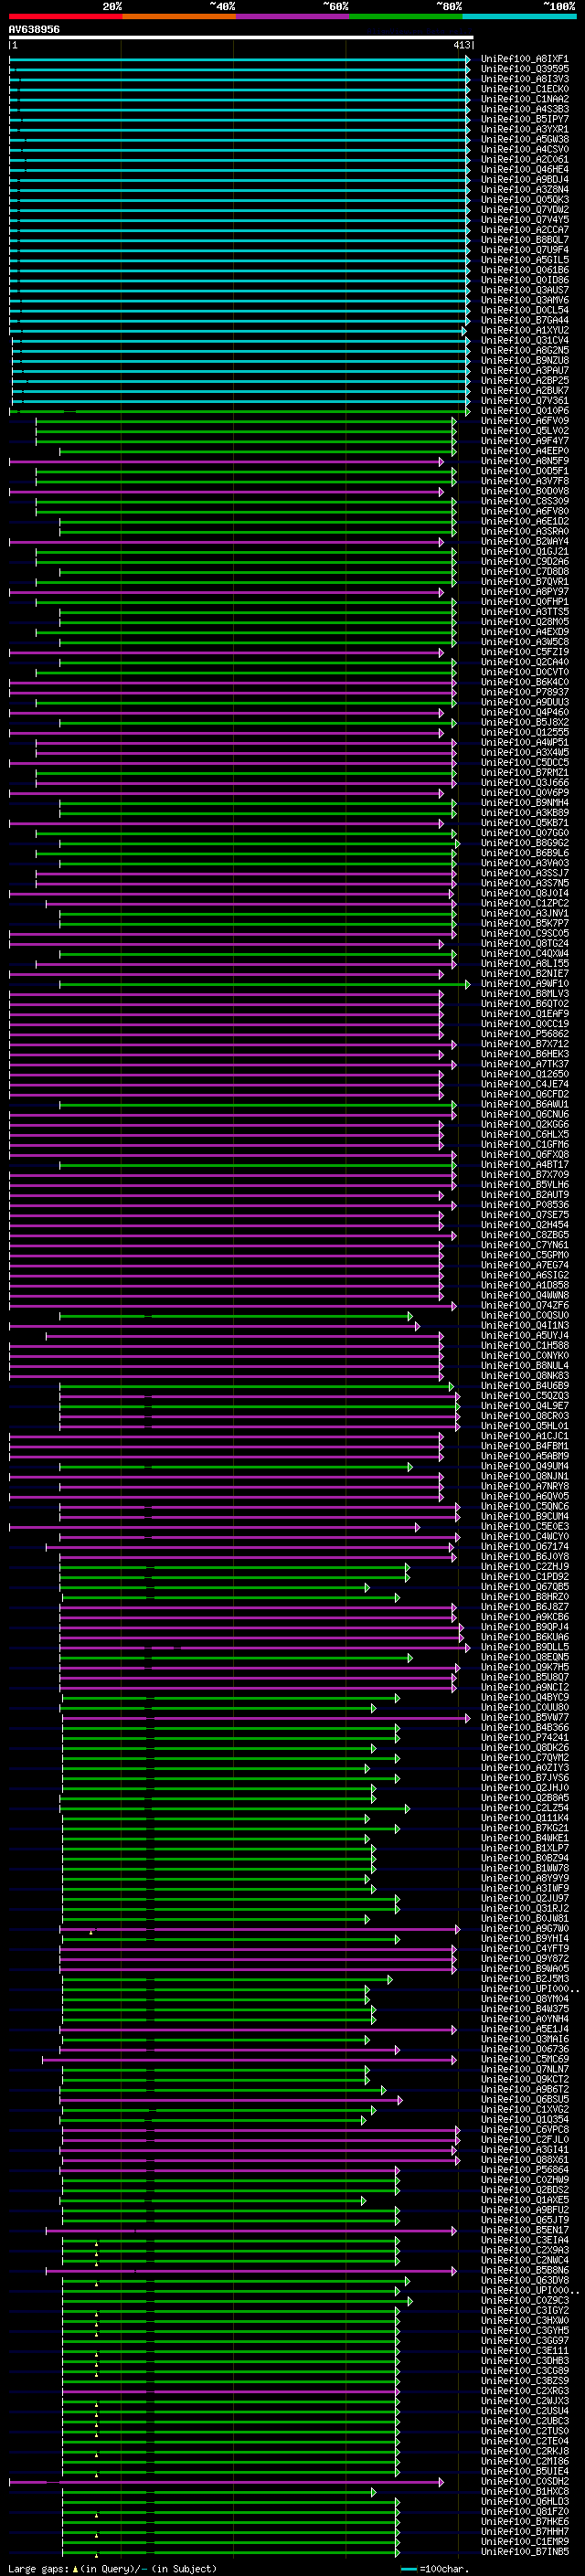Screen dimensions: 585x2576
Task: Click the green alignment bar for UniRef100_B6AWU1
Action: tap(258, 1105)
